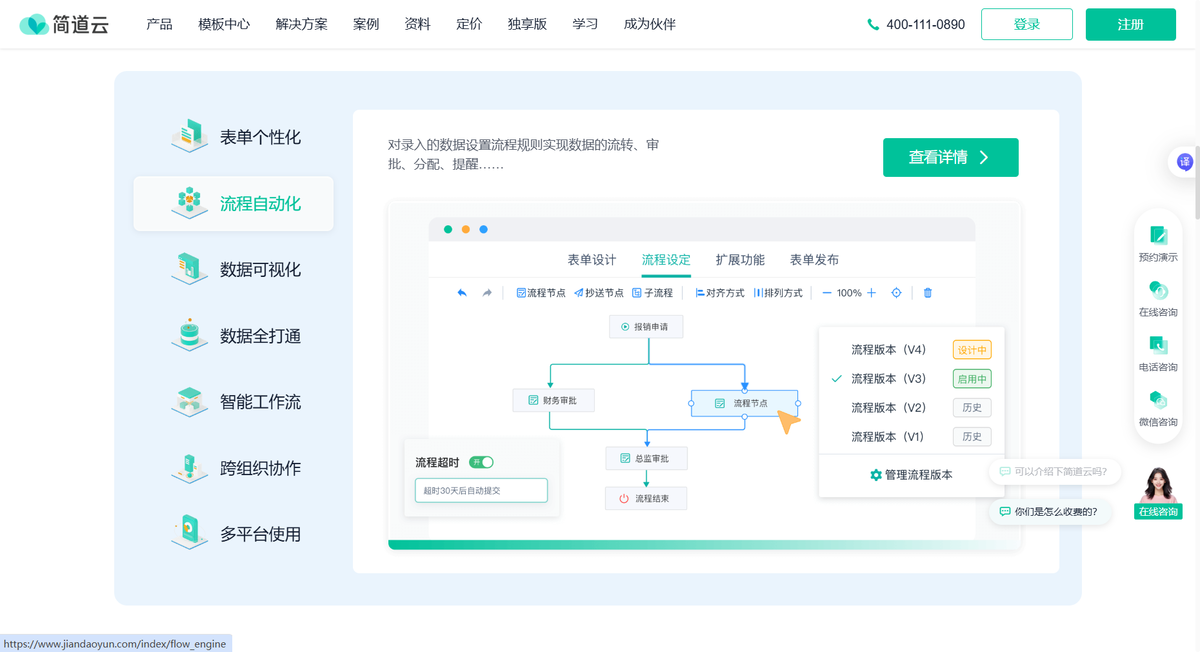Click the undo arrow in the flow editor
Viewport: 1200px width, 652px height.
460,292
